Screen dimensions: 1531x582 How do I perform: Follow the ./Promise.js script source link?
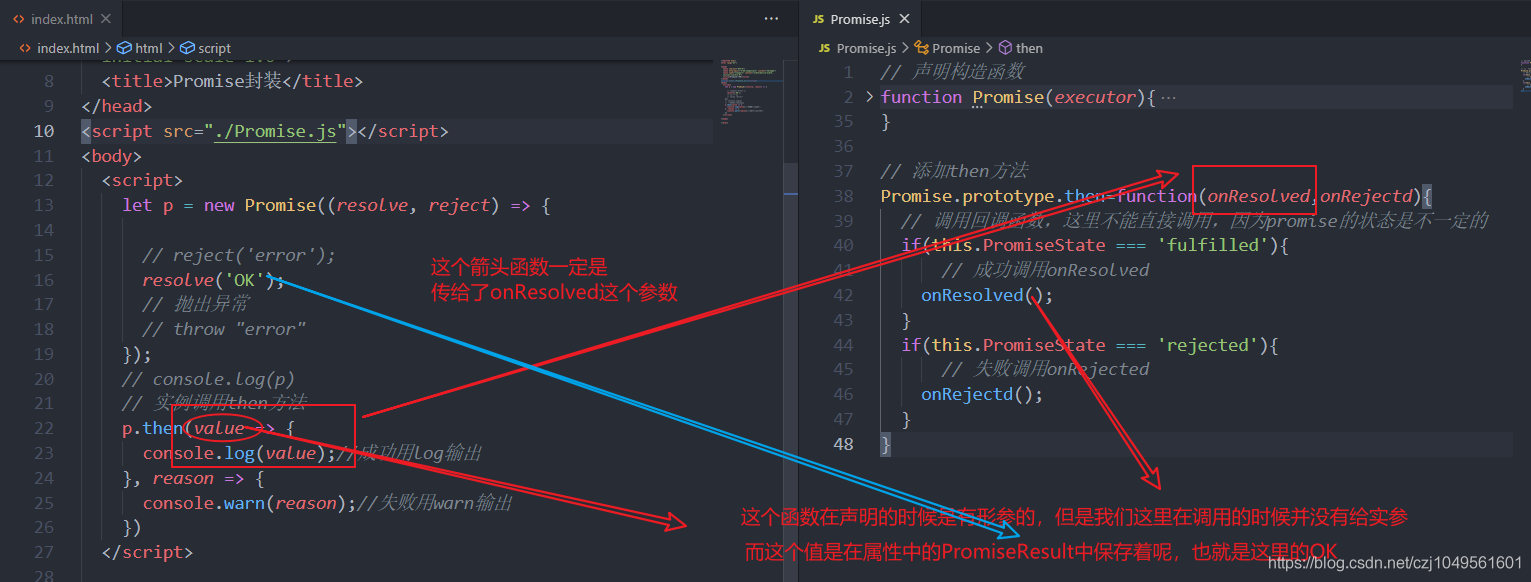click(275, 131)
